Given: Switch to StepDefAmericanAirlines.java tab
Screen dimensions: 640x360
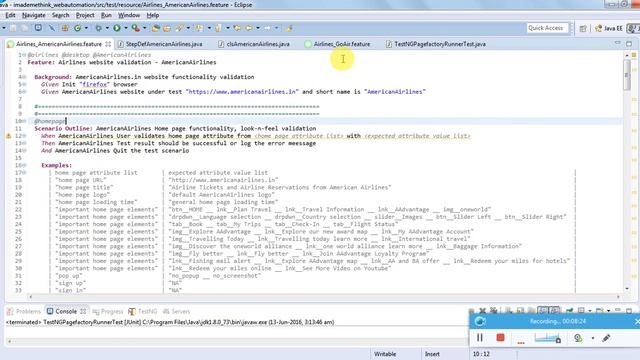Looking at the screenshot, I should (x=160, y=44).
